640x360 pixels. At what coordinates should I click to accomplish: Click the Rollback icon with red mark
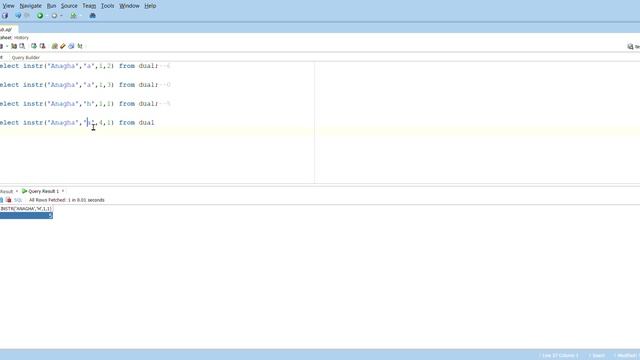coord(42,46)
